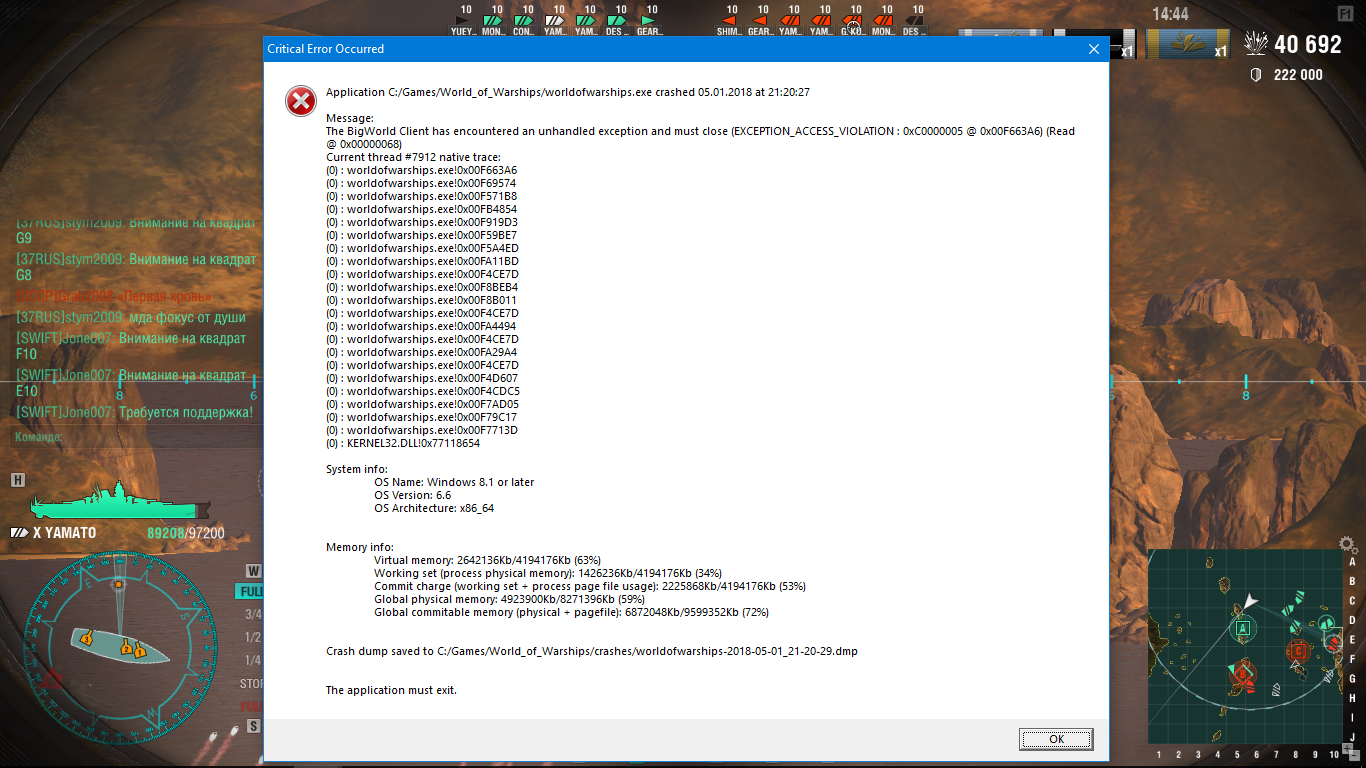Click 3/4 speed on the throttle gauge
The height and width of the screenshot is (768, 1366).
click(253, 614)
